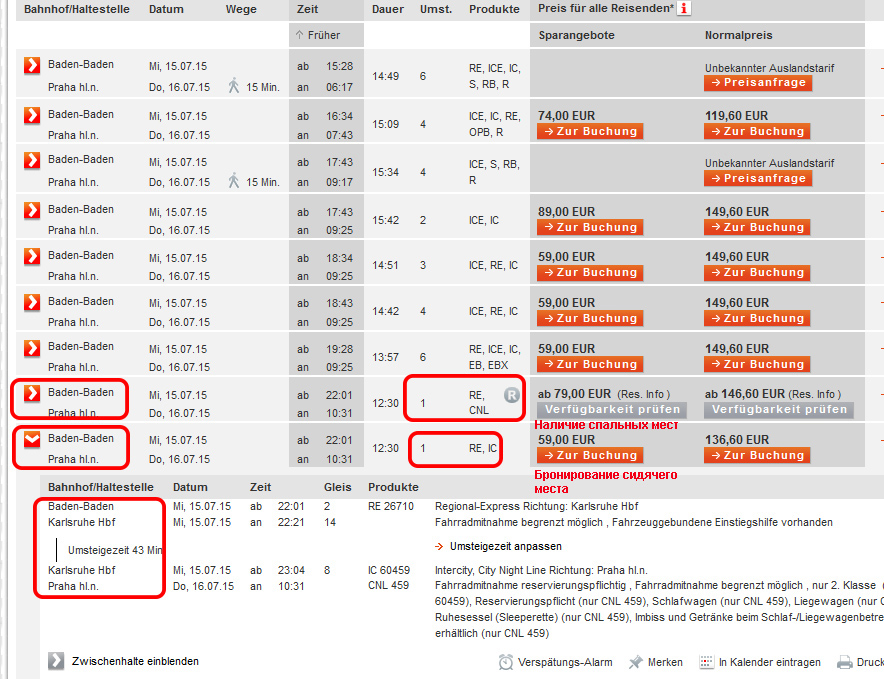Click the Merken link

(x=665, y=662)
